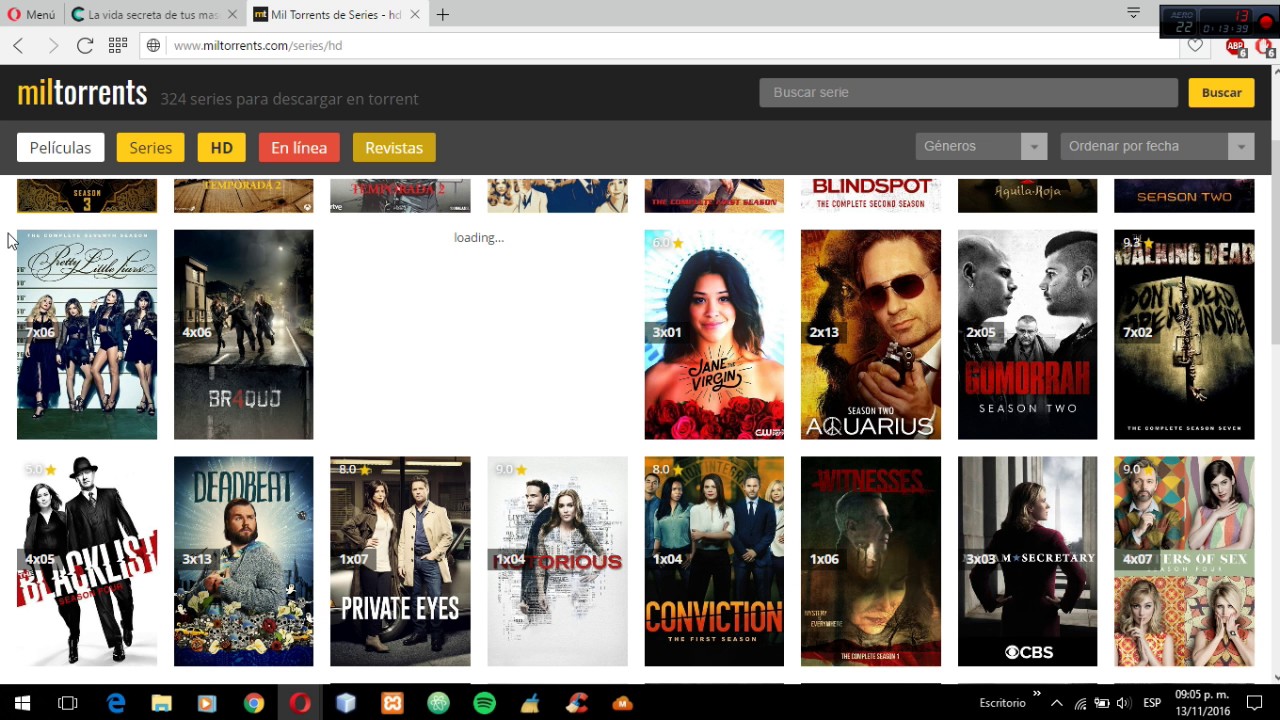Open the orange cloud app on the taskbar
Image resolution: width=1280 pixels, height=720 pixels.
[623, 703]
